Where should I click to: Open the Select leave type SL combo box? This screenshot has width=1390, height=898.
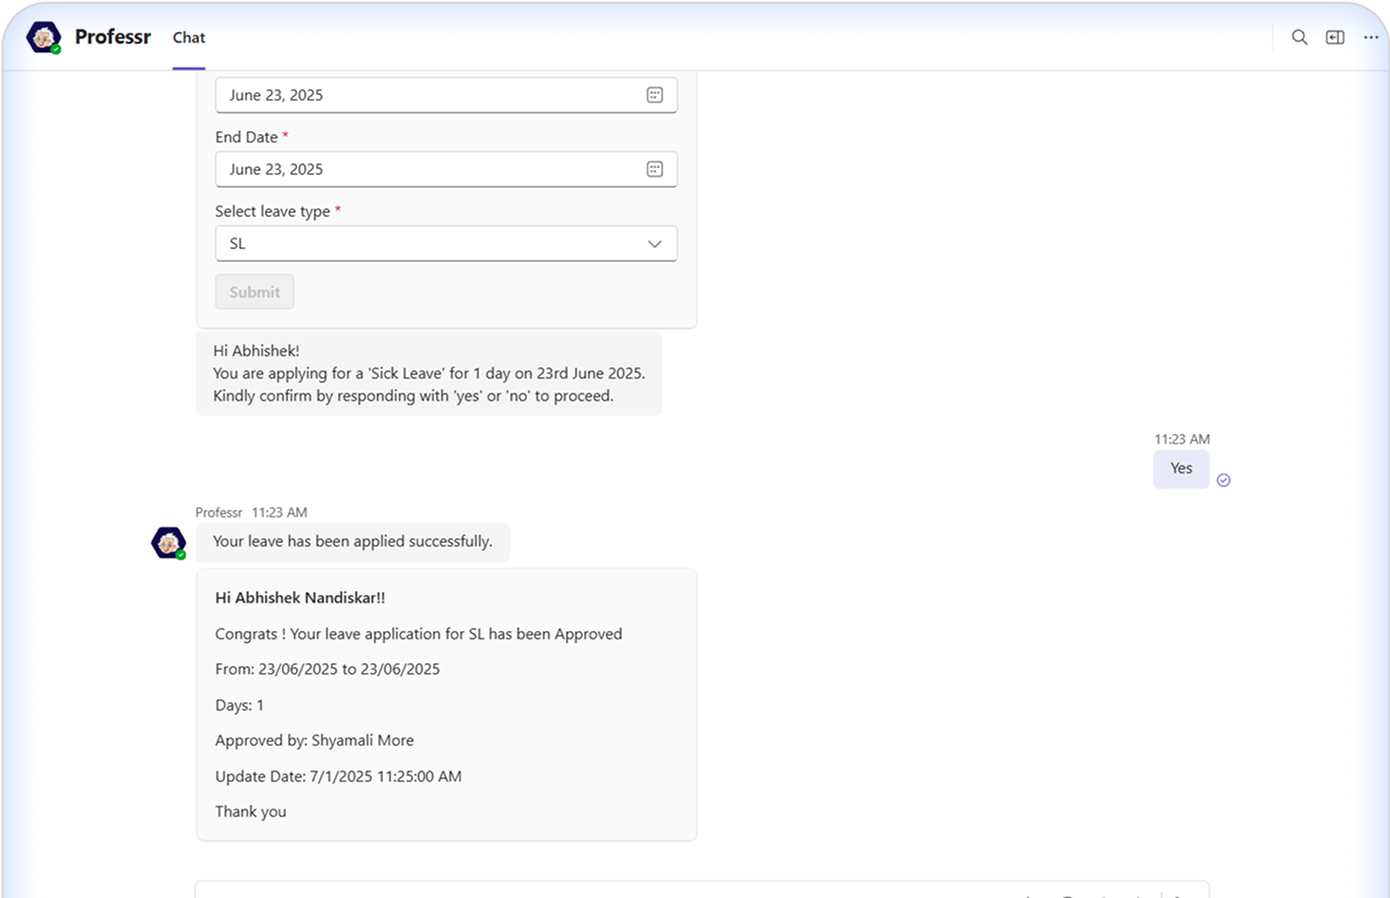pos(430,244)
